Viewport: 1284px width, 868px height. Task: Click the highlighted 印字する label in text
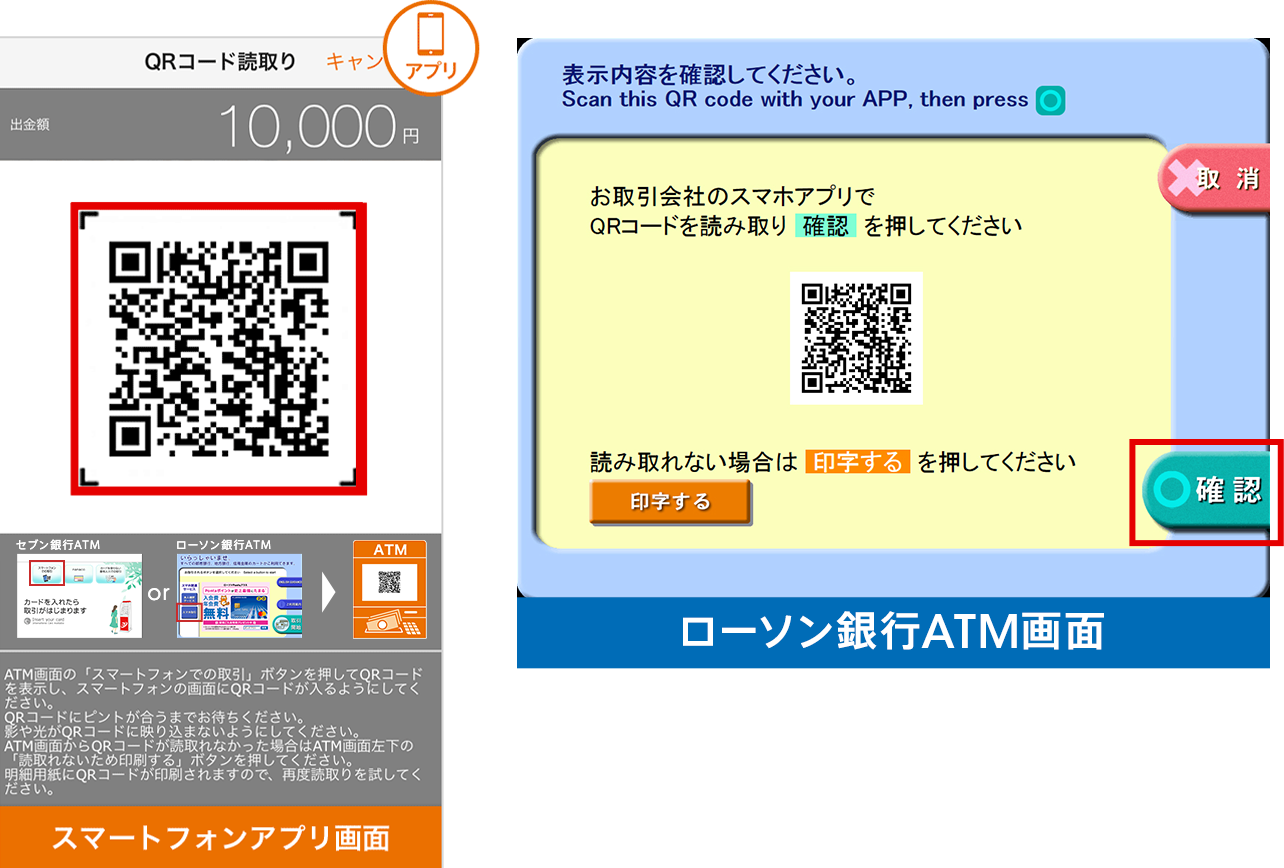(857, 462)
